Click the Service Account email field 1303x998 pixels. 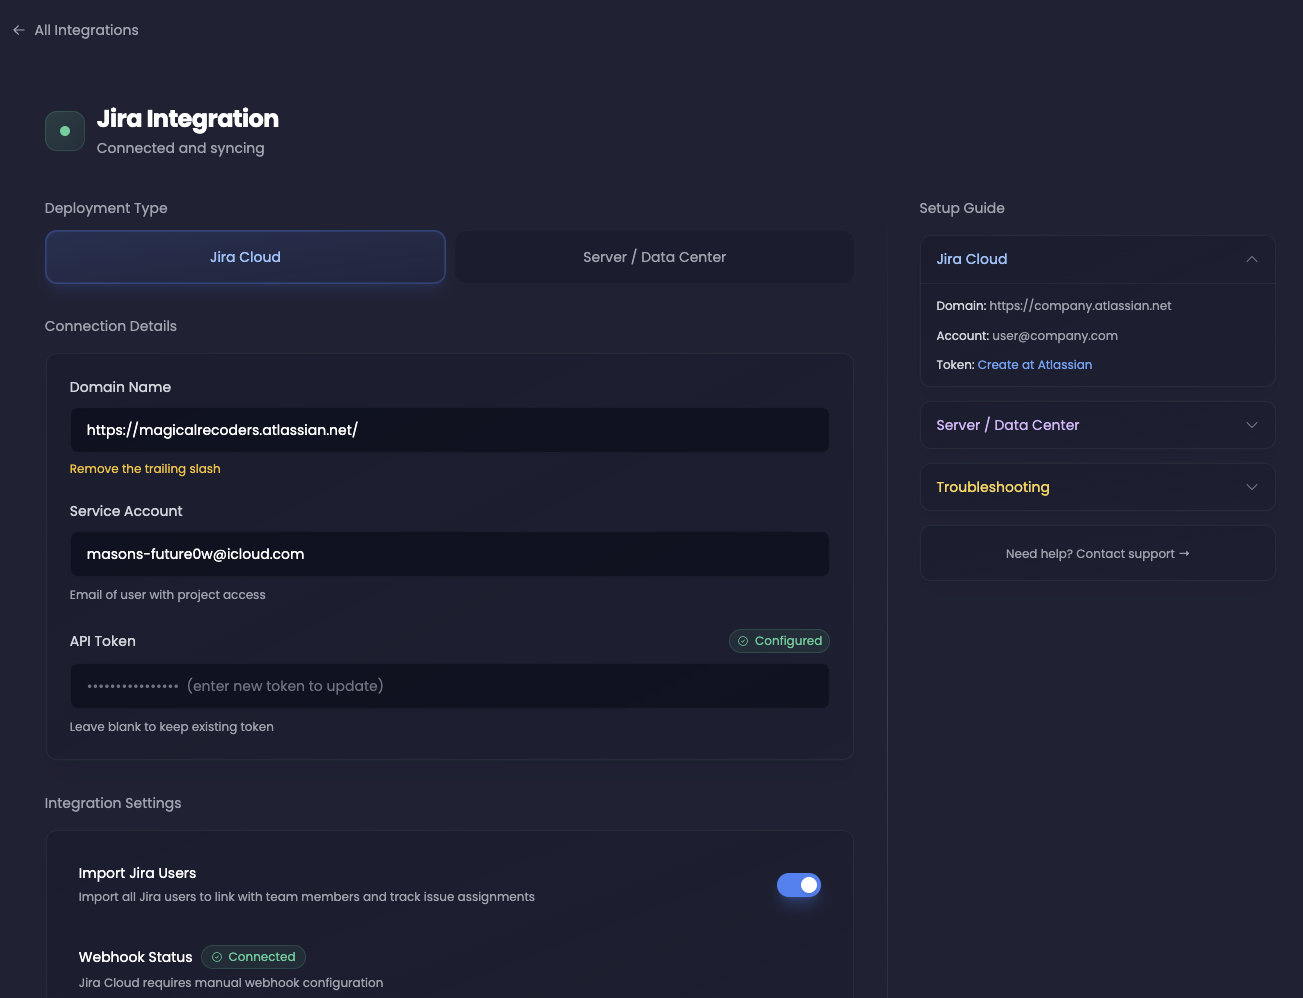click(x=449, y=554)
